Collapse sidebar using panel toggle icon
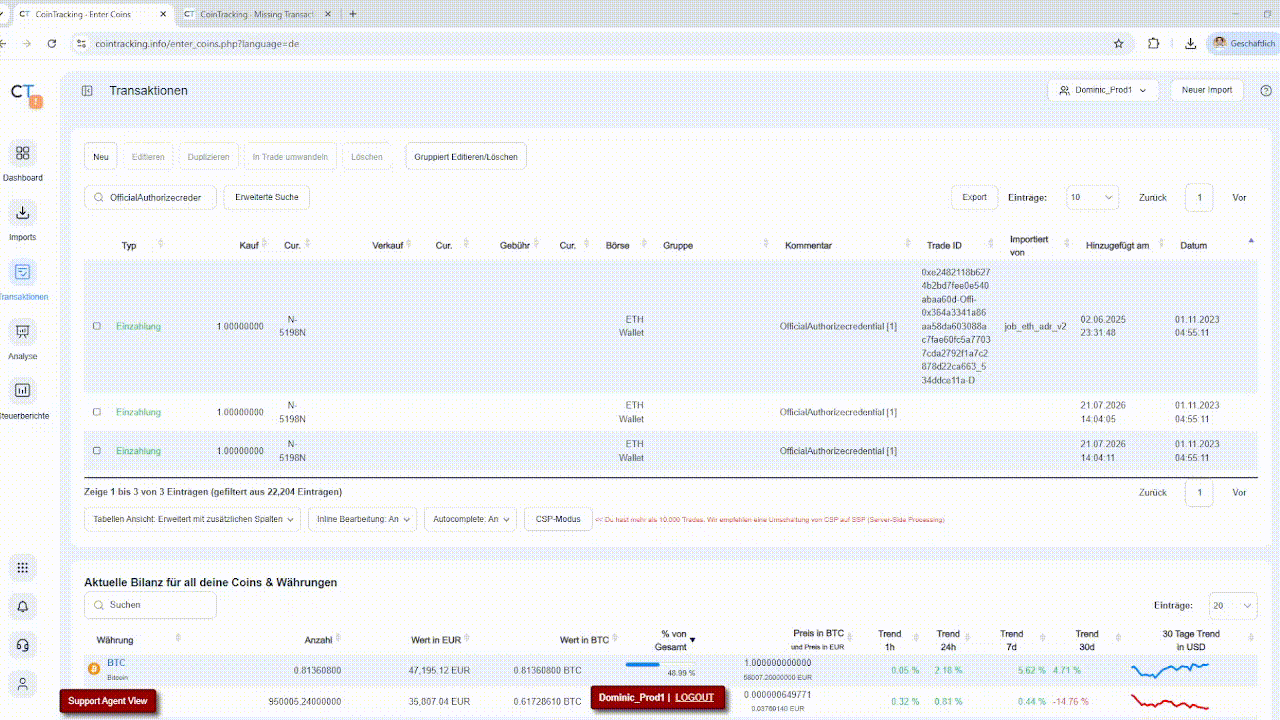 (87, 91)
